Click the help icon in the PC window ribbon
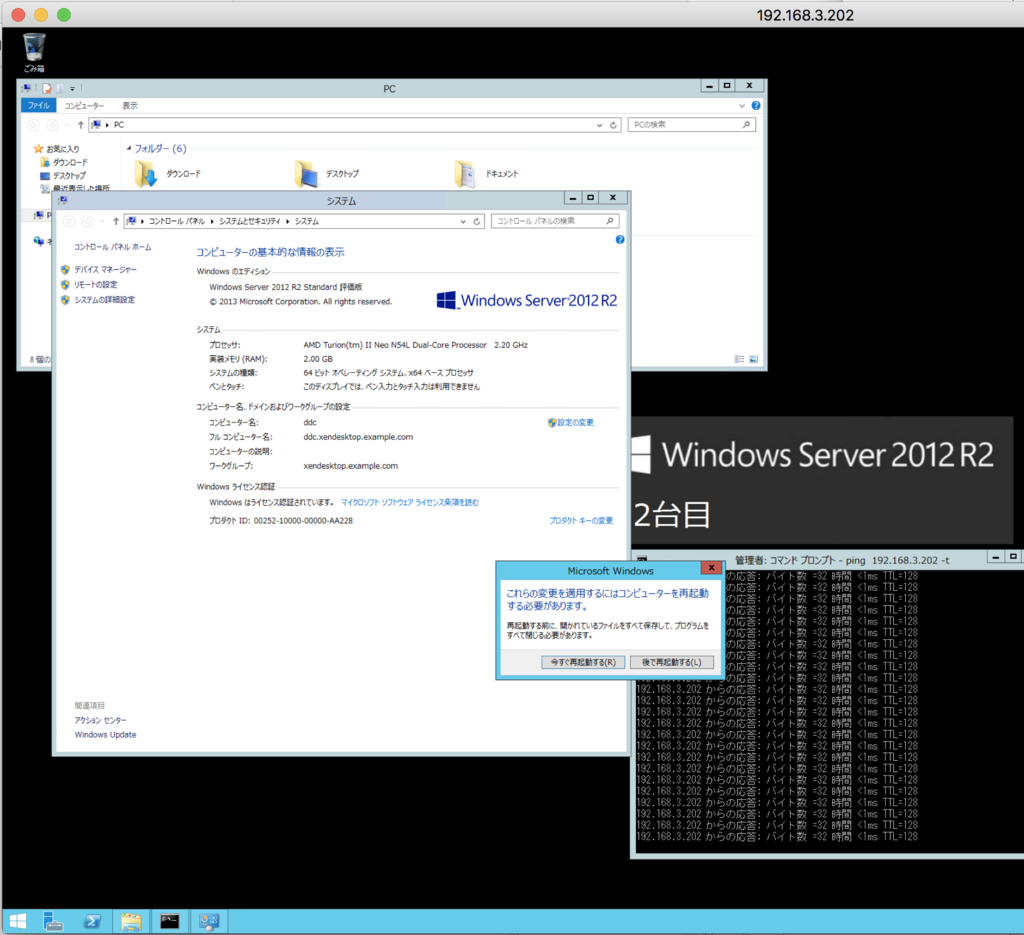 pyautogui.click(x=756, y=105)
